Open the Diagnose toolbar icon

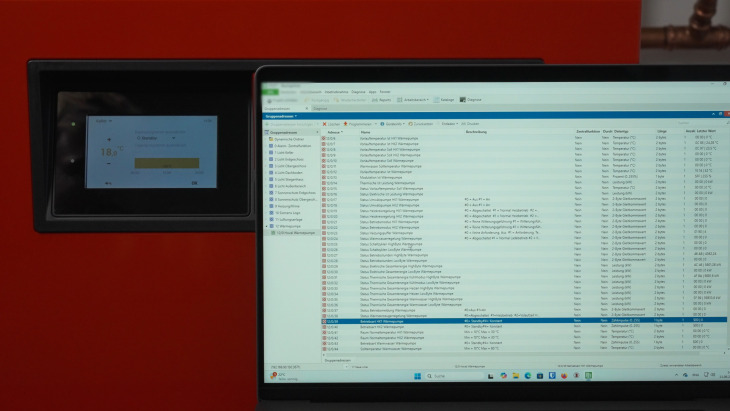click(x=471, y=100)
